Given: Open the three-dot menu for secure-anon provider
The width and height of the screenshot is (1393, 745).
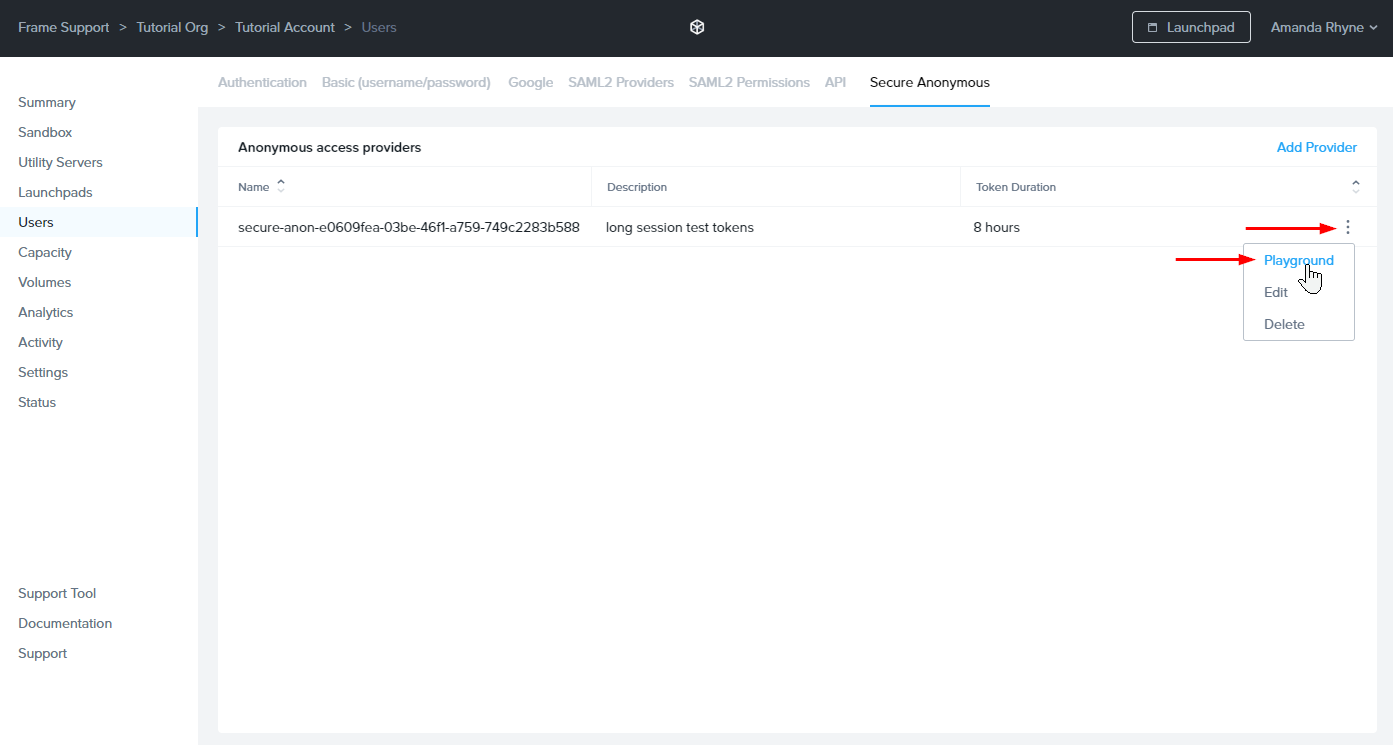Looking at the screenshot, I should (x=1348, y=227).
